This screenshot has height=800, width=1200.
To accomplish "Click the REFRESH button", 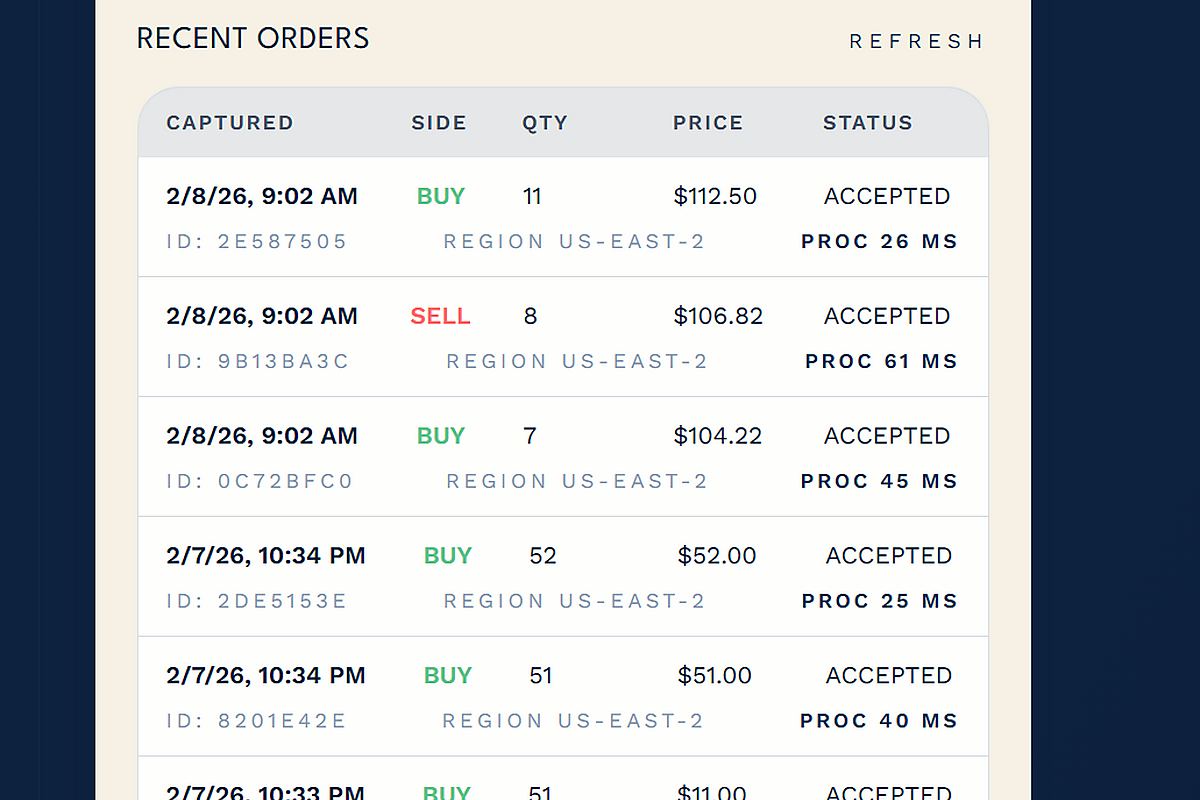I will (916, 41).
